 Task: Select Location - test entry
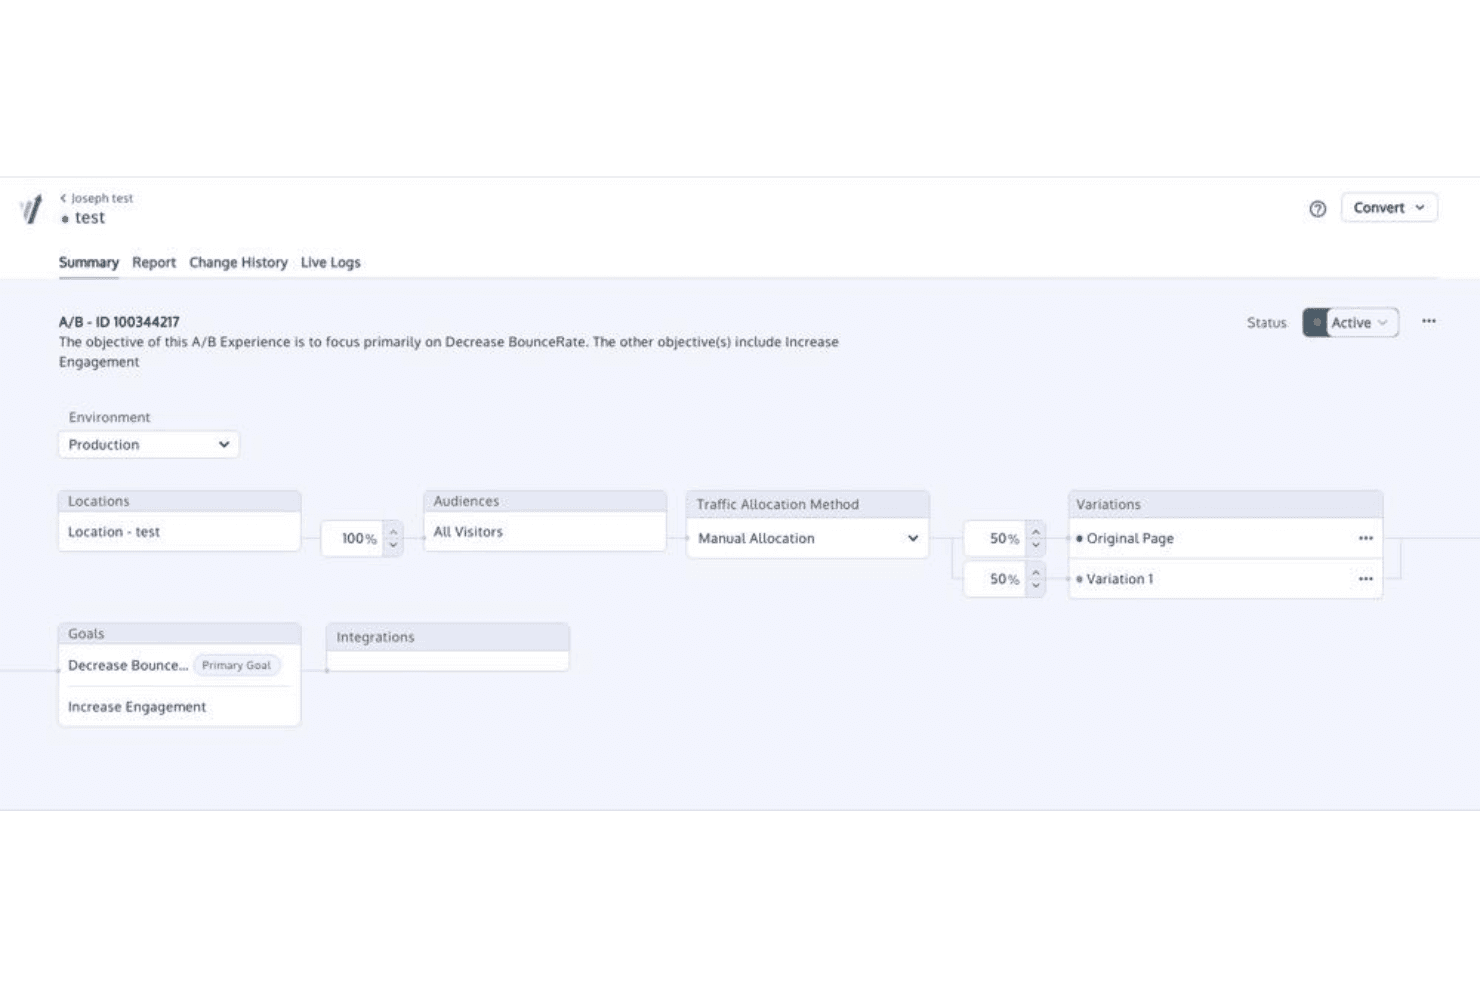point(179,532)
